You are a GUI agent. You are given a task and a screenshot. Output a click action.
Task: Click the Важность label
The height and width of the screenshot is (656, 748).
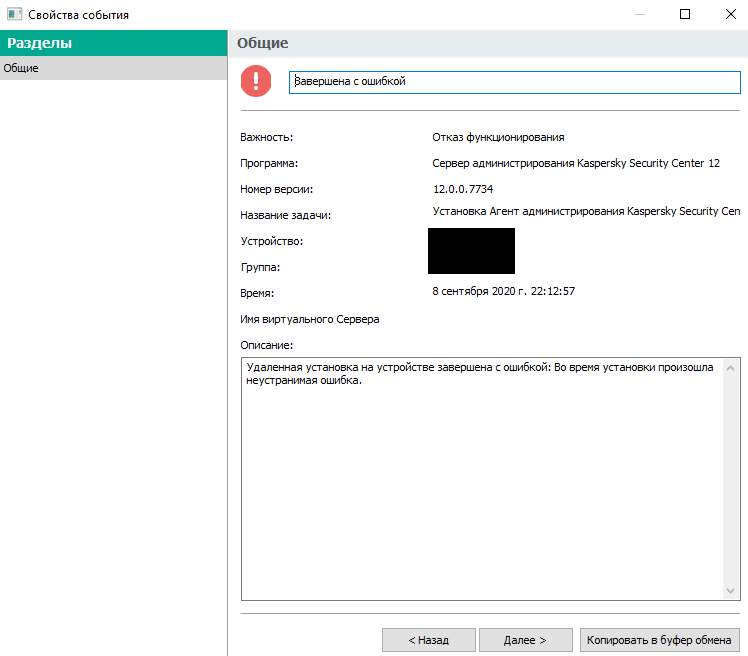pyautogui.click(x=267, y=137)
